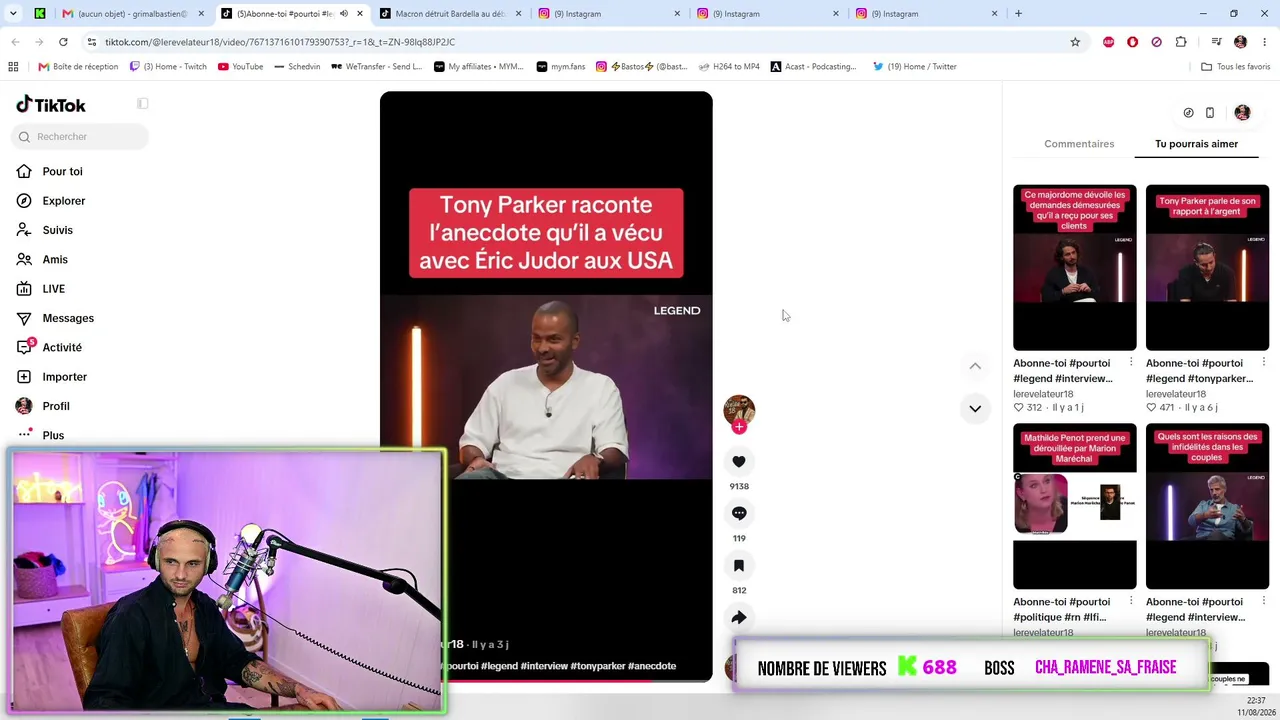1280x720 pixels.
Task: Follow creator with red plus badge
Action: (x=739, y=427)
